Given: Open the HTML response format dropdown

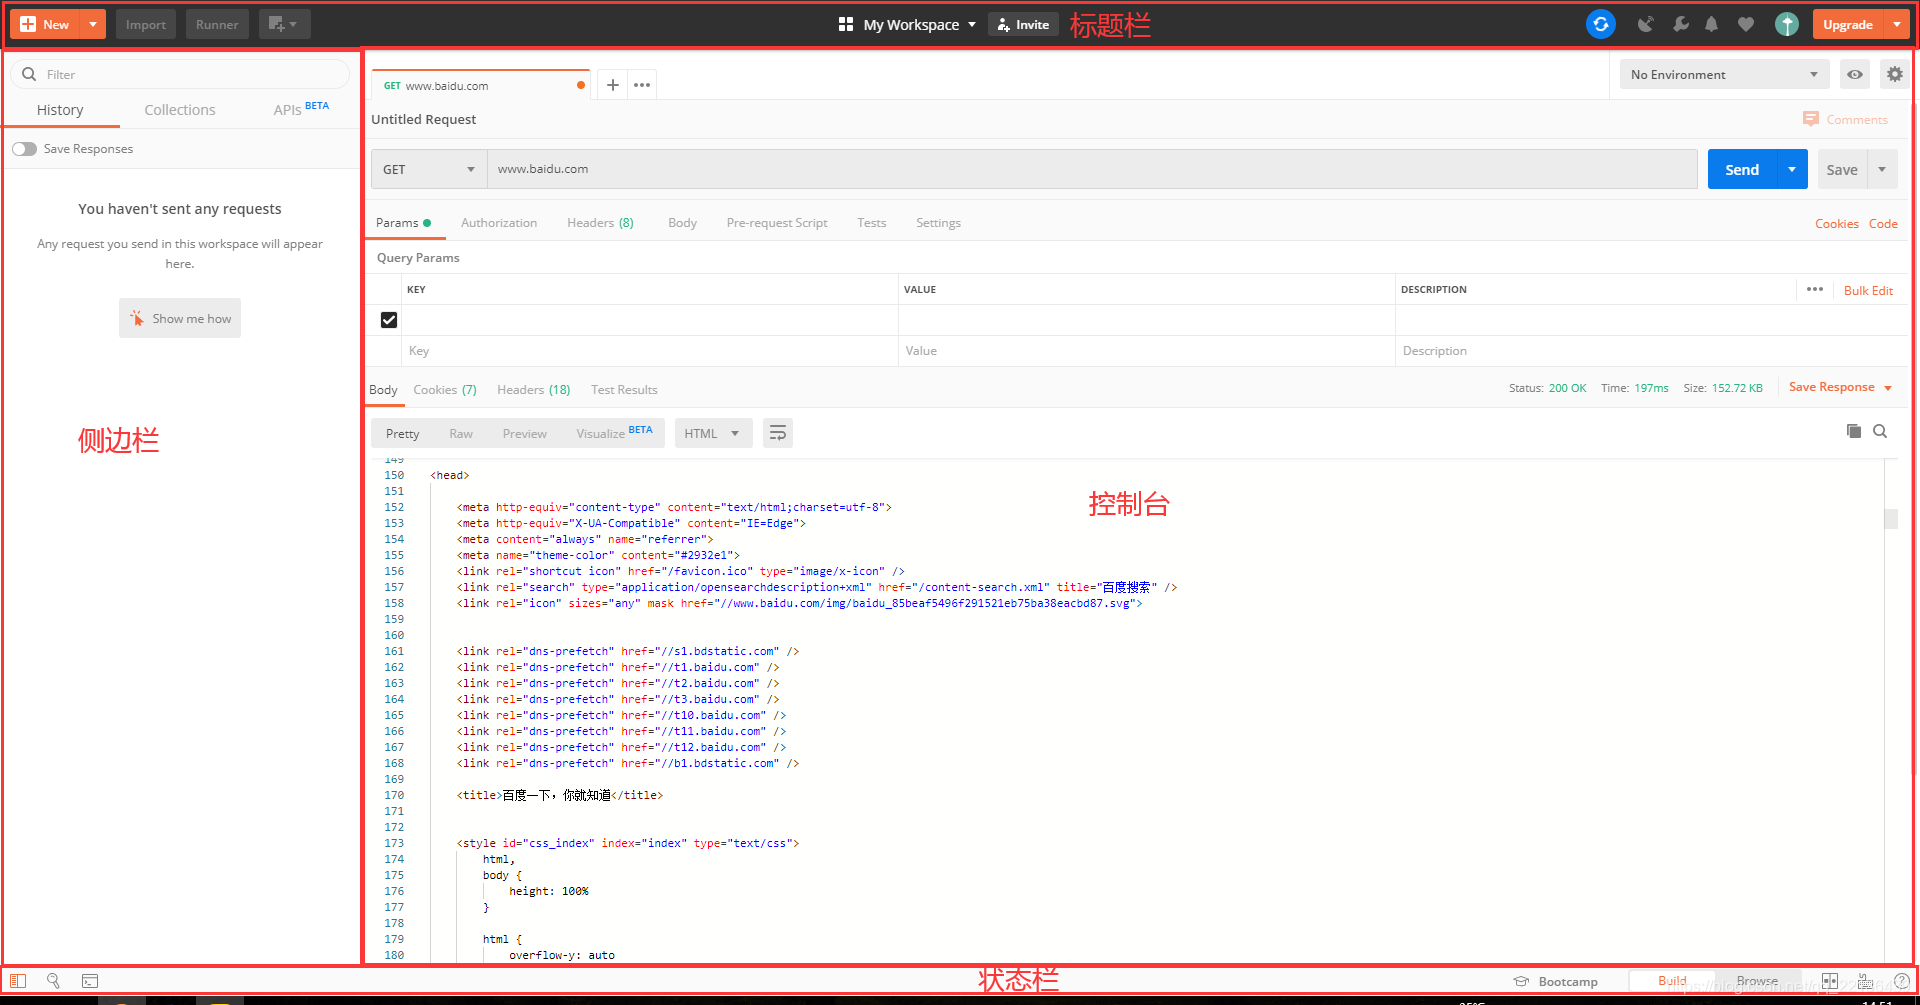Looking at the screenshot, I should (713, 433).
